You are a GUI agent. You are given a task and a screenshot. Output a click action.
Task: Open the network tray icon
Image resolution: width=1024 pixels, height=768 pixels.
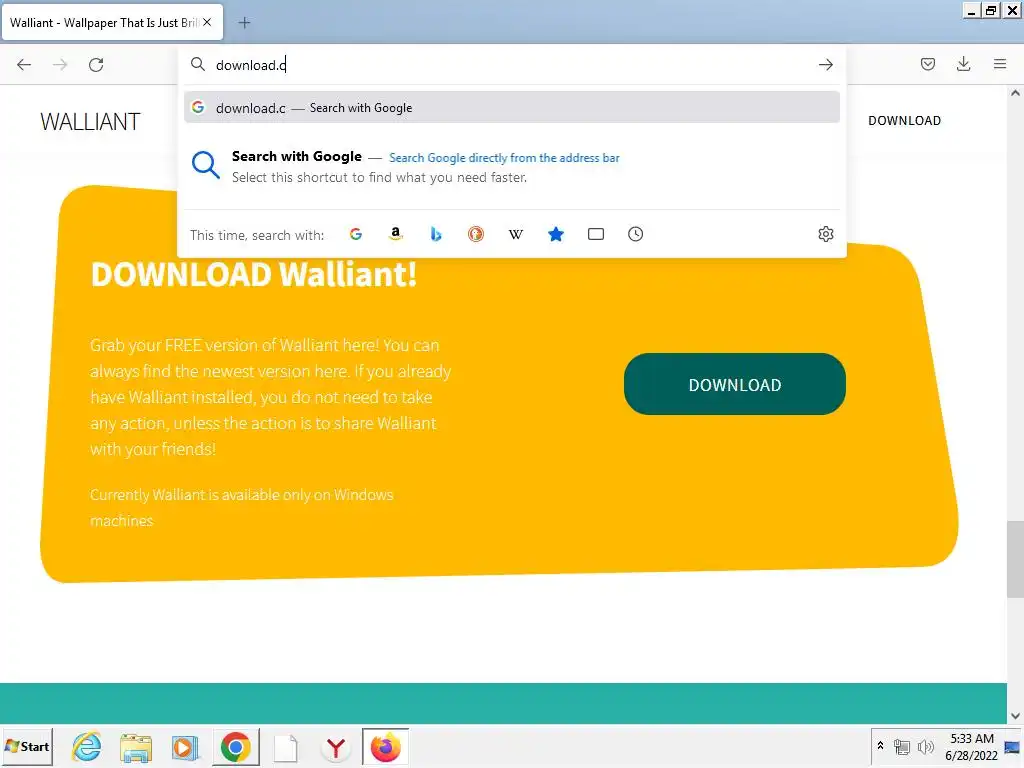(902, 746)
